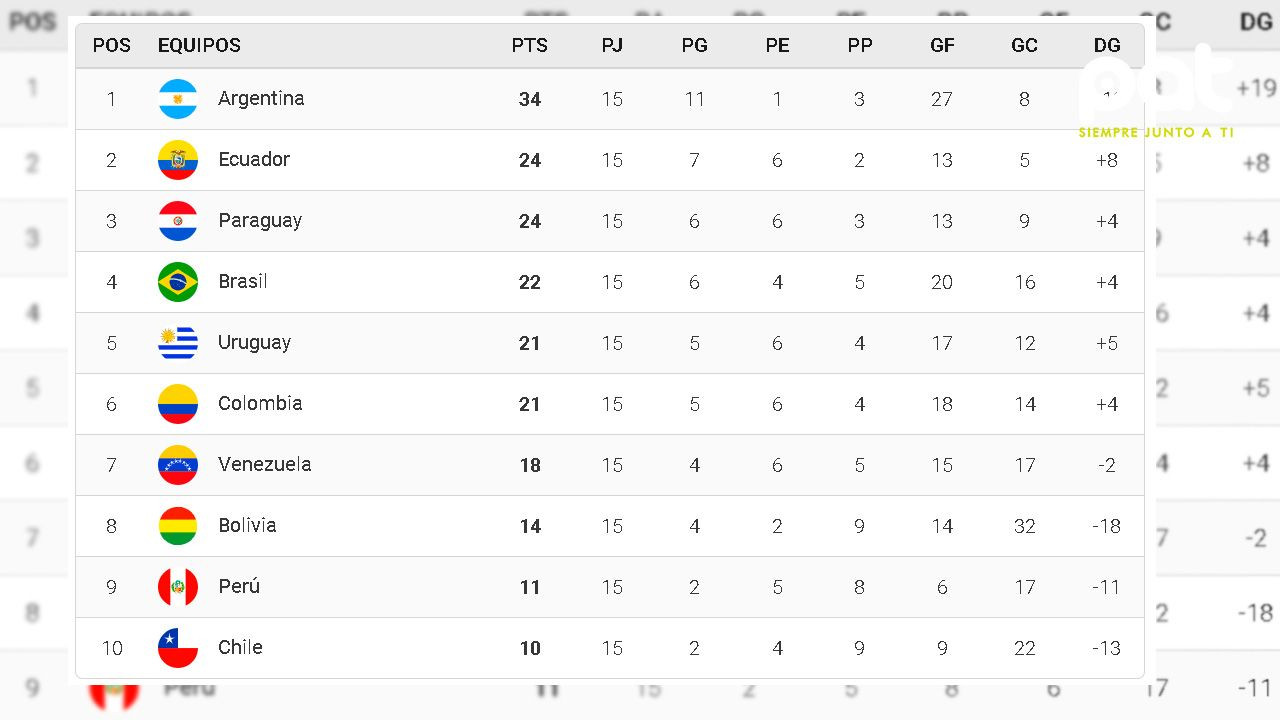Click the GF column header
Image resolution: width=1280 pixels, height=720 pixels.
(942, 45)
